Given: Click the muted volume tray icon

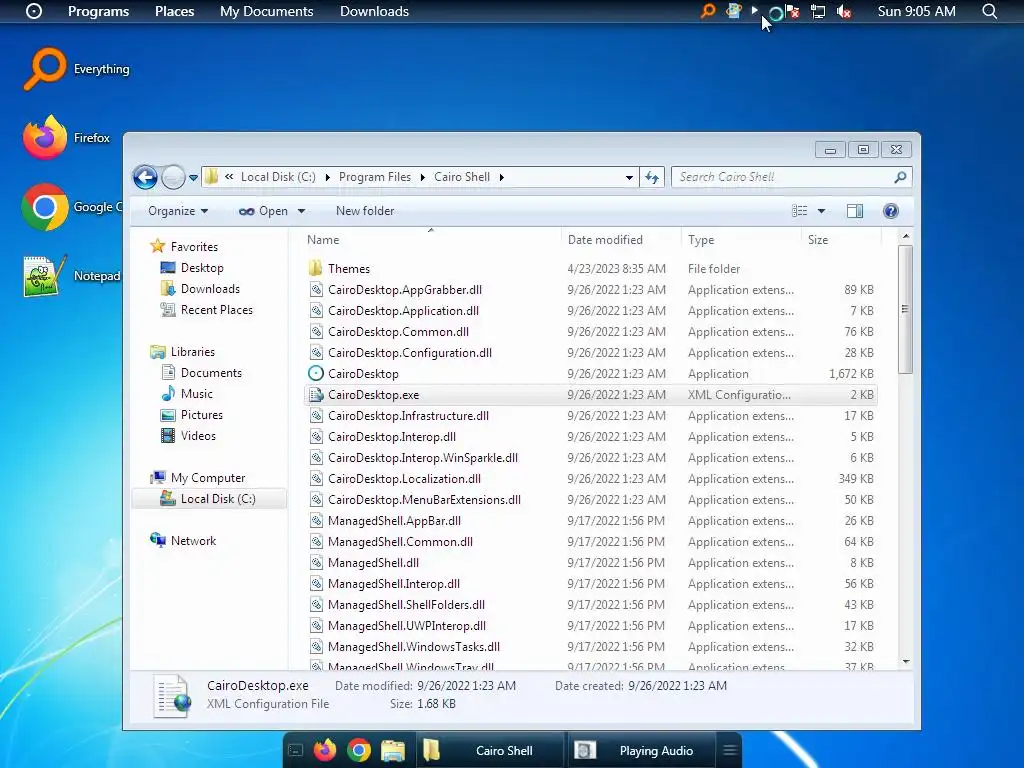Looking at the screenshot, I should click(x=844, y=11).
